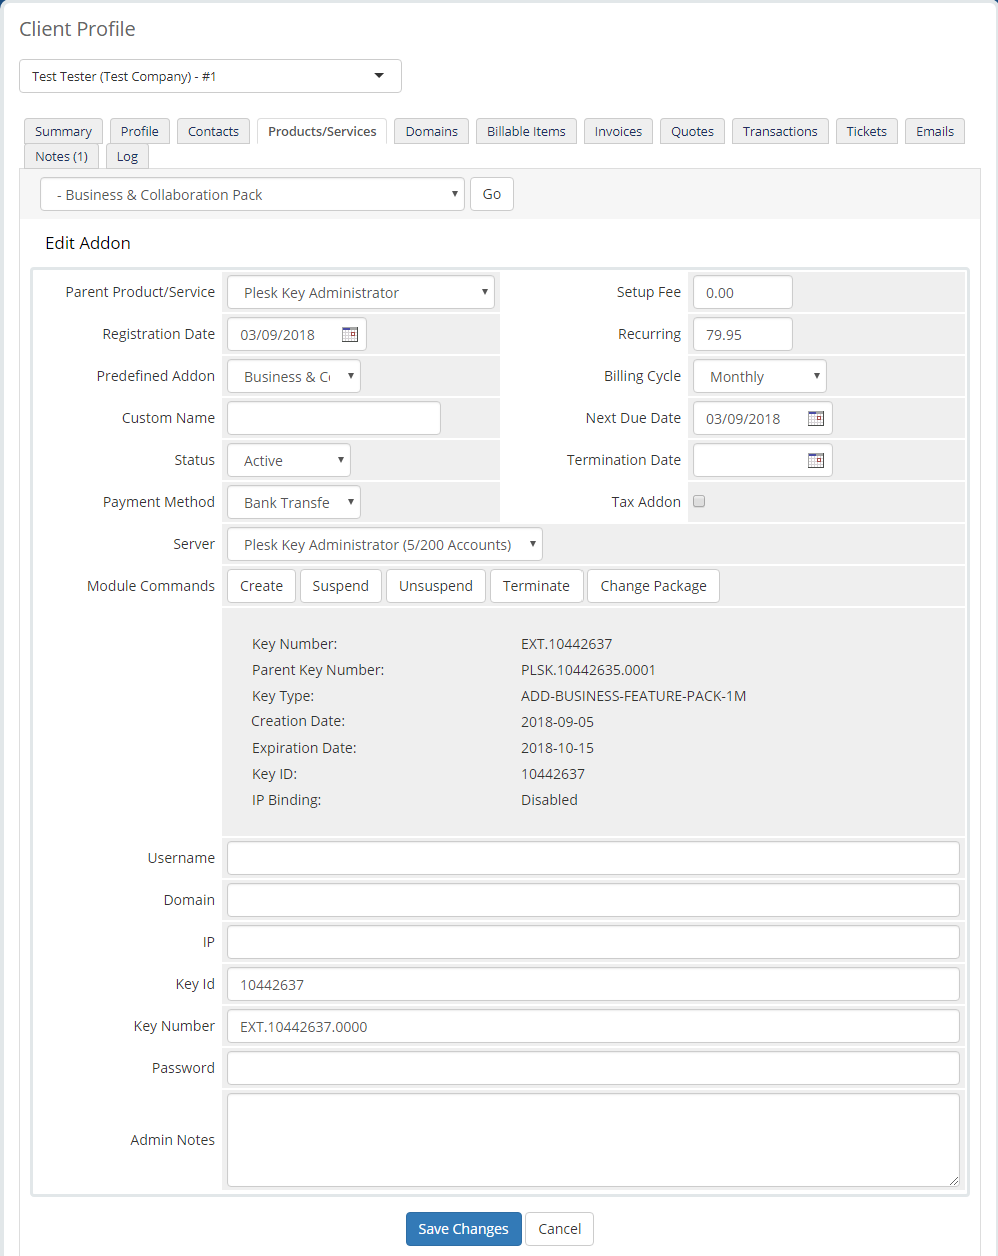
Task: Click Save Changes button
Action: pos(463,1229)
